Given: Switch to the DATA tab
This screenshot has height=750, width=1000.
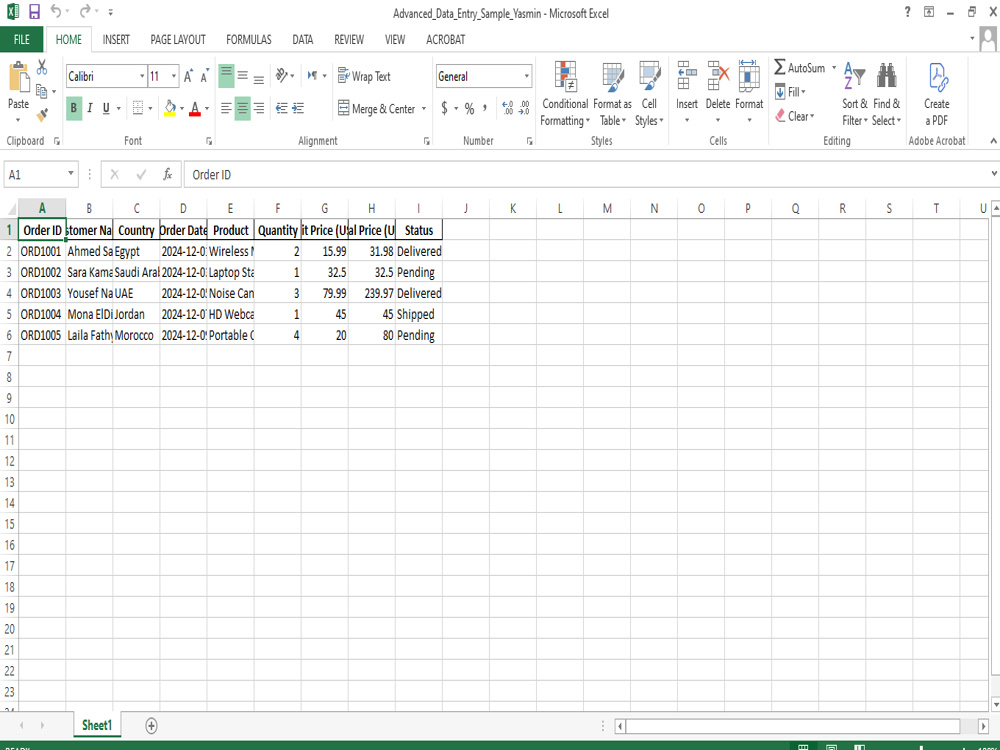Looking at the screenshot, I should (x=302, y=40).
